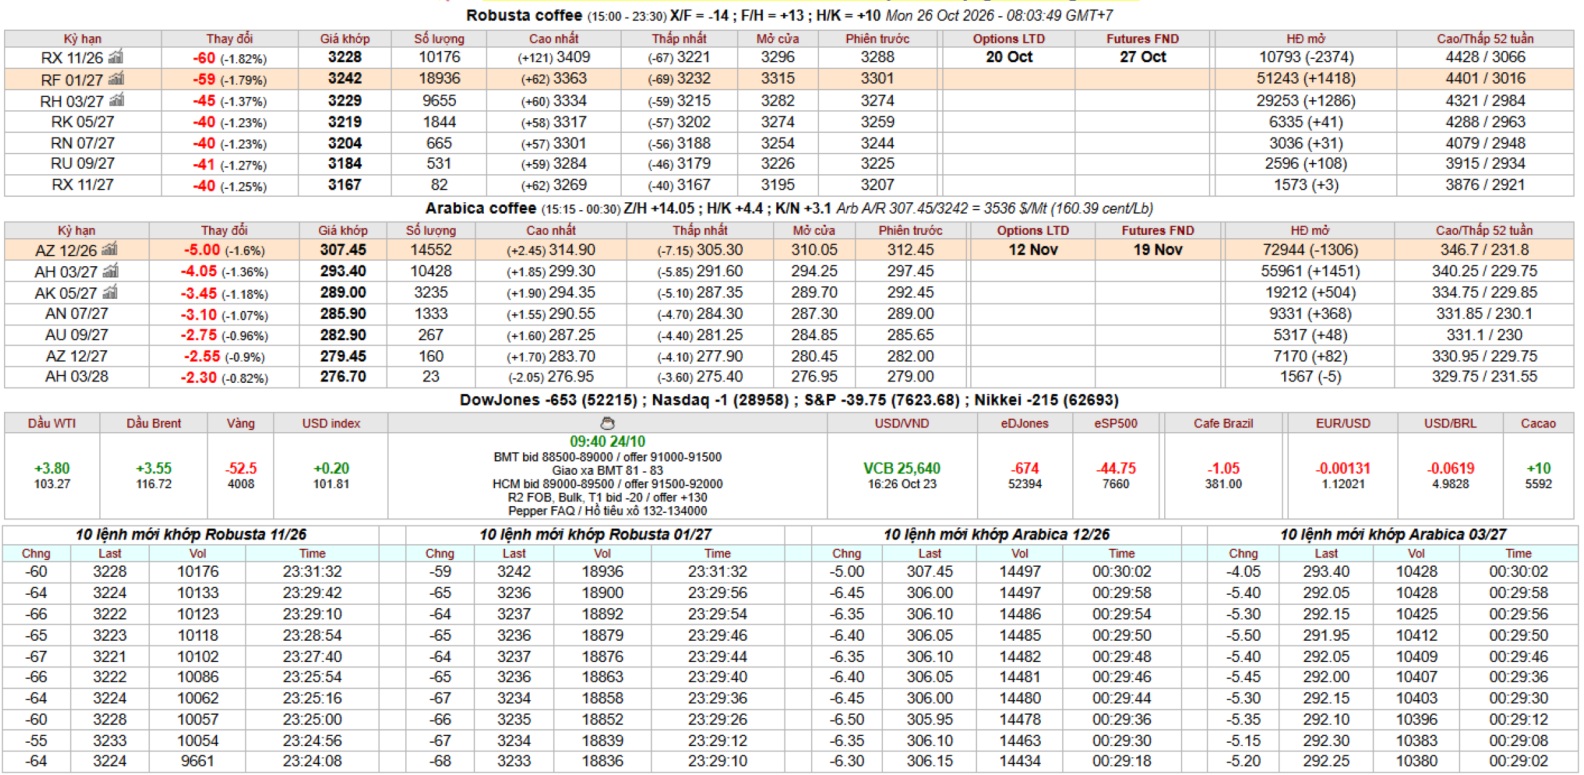Click the "USD index" column header
Image resolution: width=1584 pixels, height=775 pixels.
pos(331,424)
